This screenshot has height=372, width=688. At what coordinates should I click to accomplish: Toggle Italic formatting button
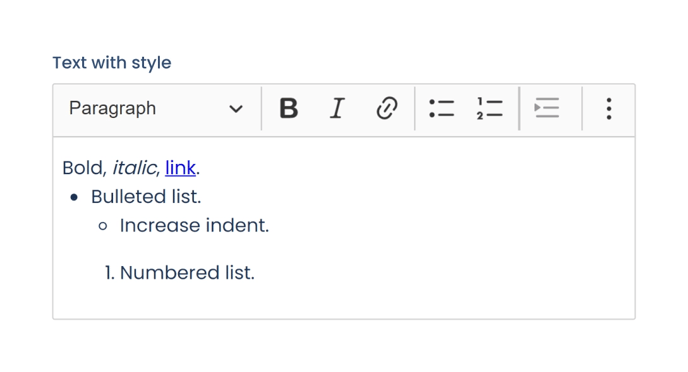337,108
